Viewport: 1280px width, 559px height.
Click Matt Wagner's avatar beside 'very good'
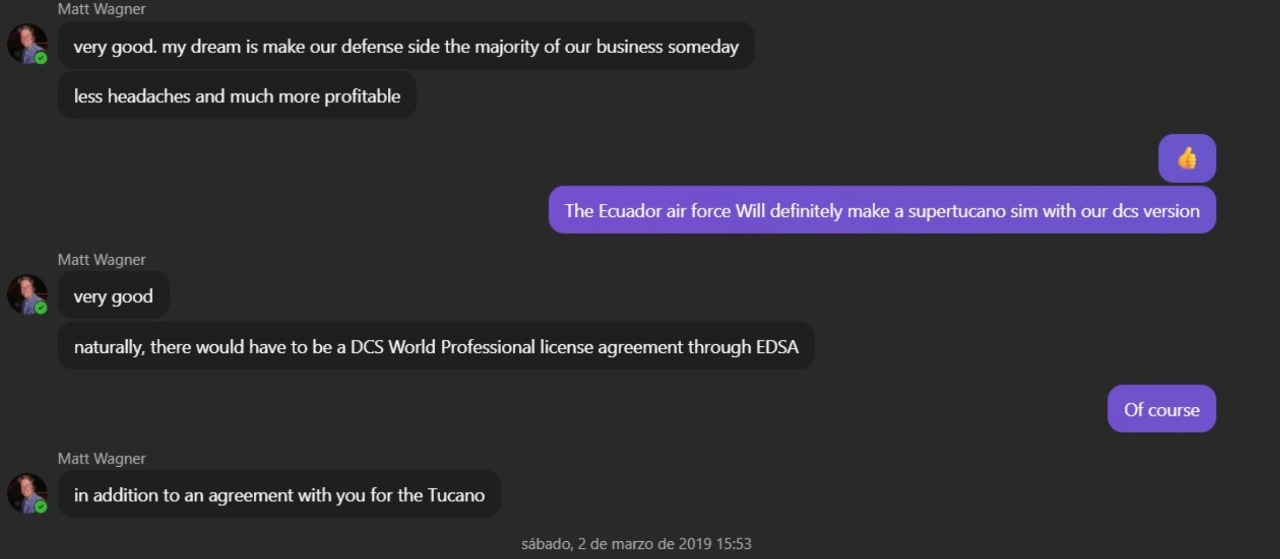tap(27, 294)
